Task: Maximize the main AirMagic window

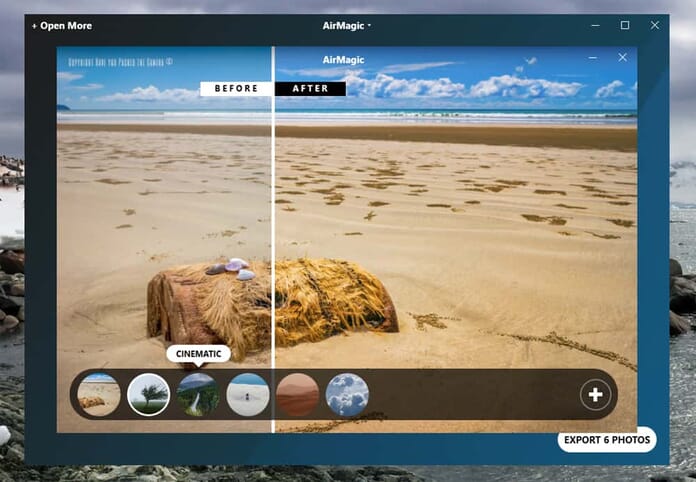Action: [x=625, y=25]
